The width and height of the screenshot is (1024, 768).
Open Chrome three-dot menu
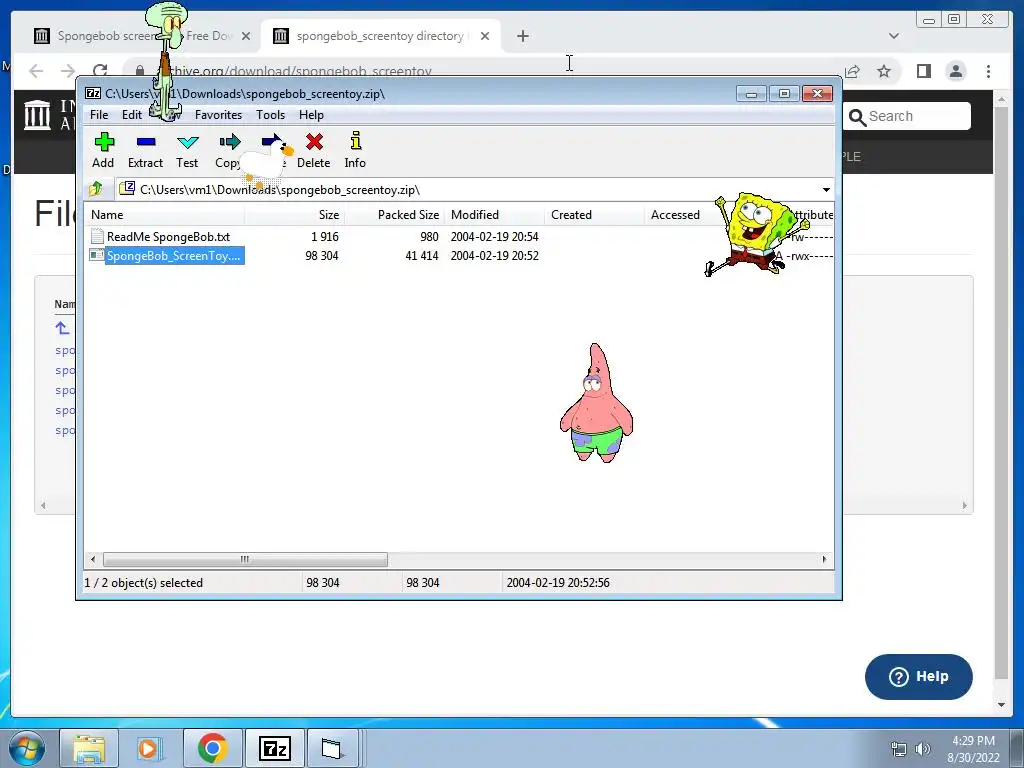(x=989, y=71)
